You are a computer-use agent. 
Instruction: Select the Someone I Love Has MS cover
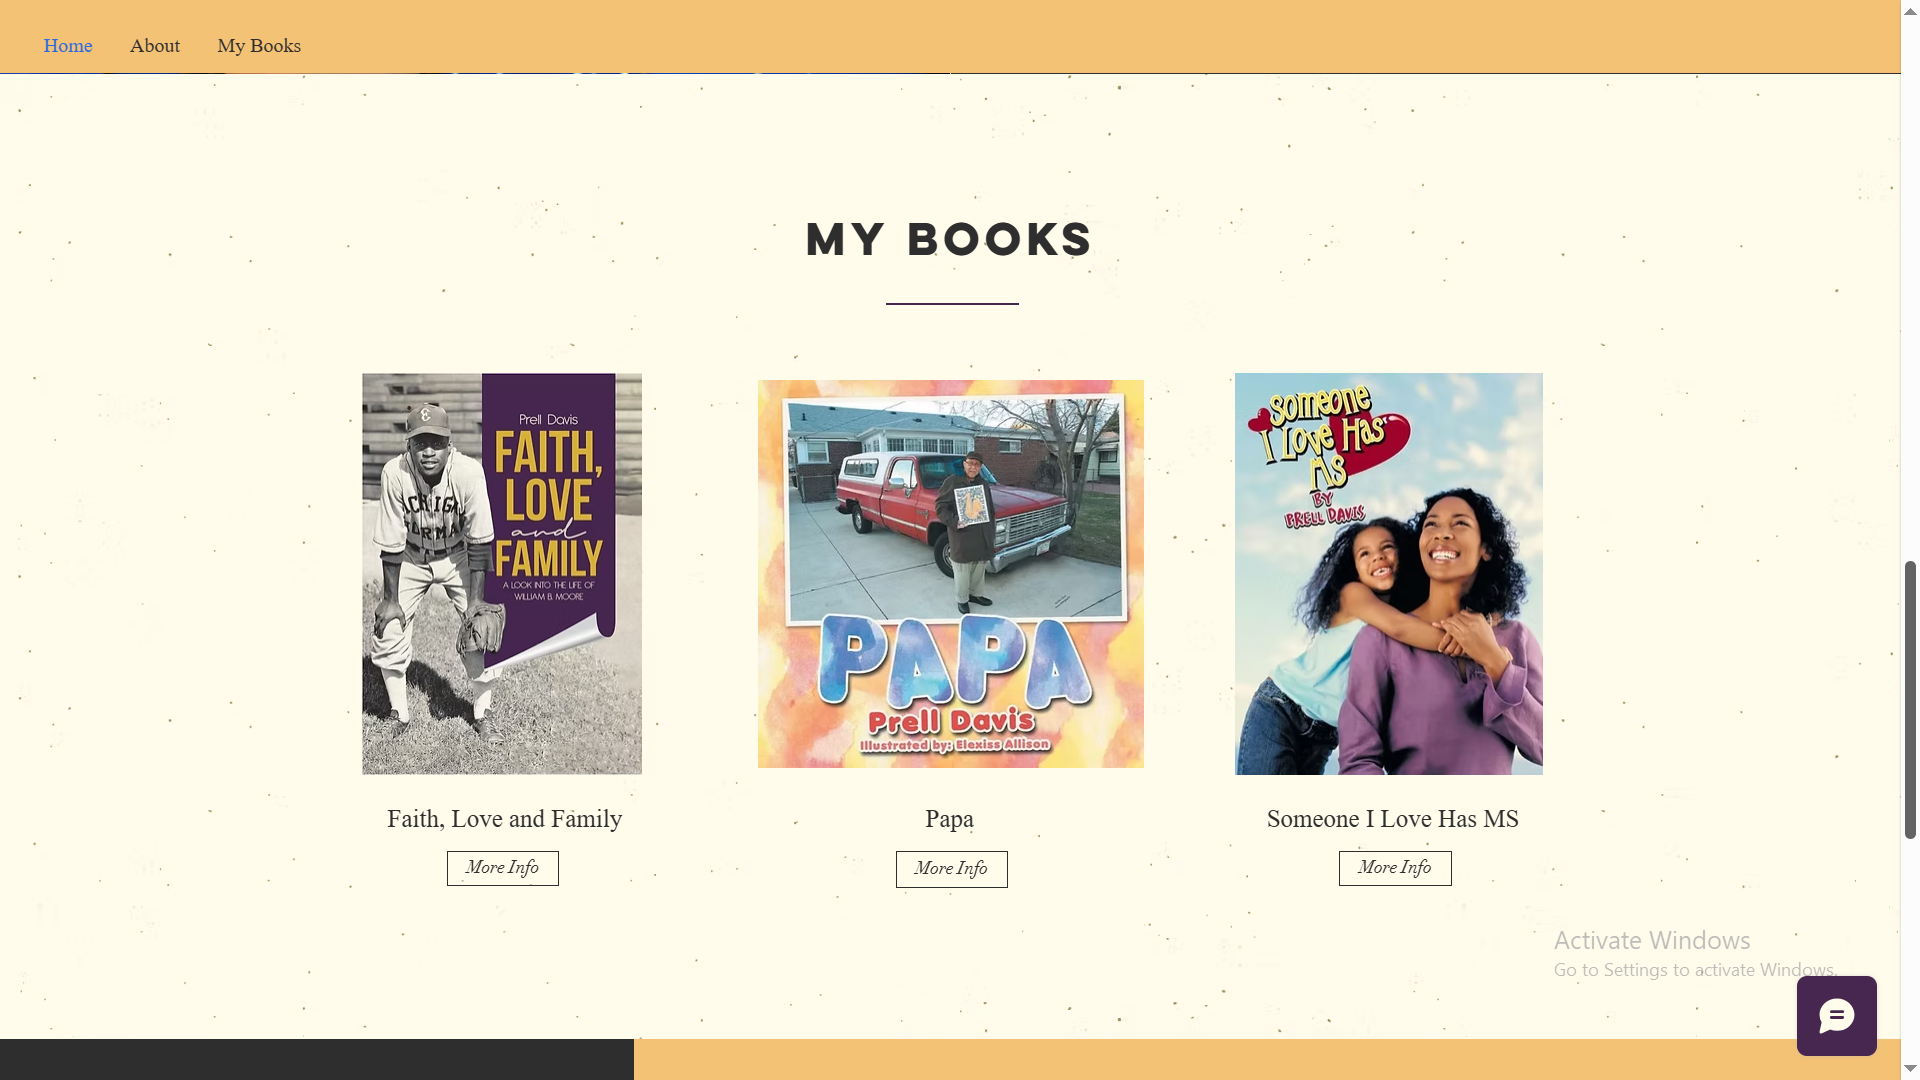point(1388,574)
